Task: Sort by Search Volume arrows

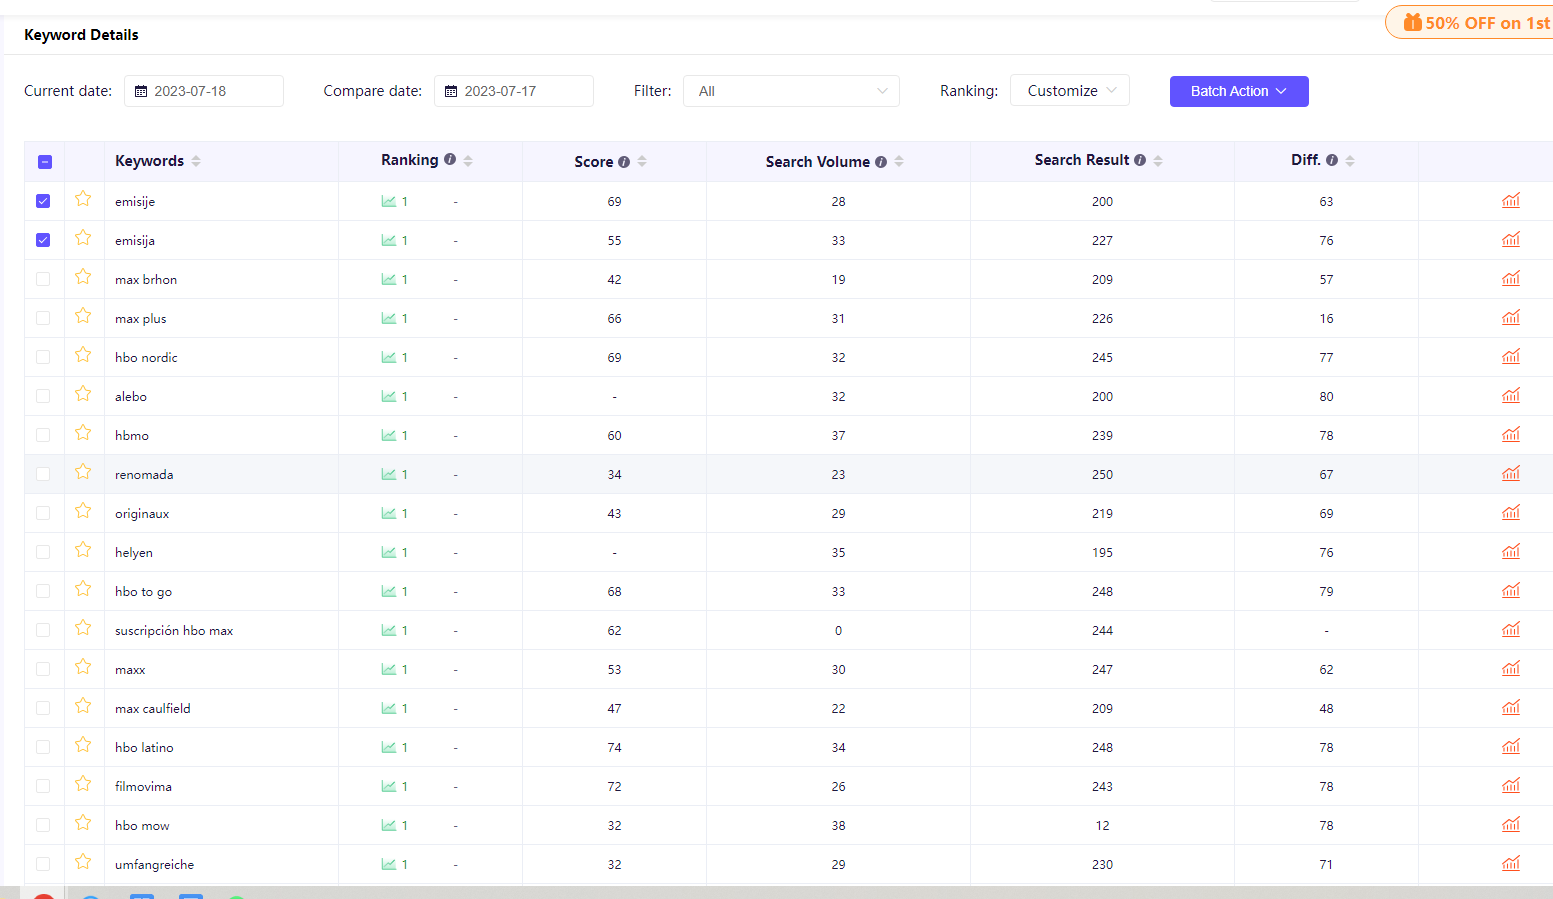Action: pos(899,162)
